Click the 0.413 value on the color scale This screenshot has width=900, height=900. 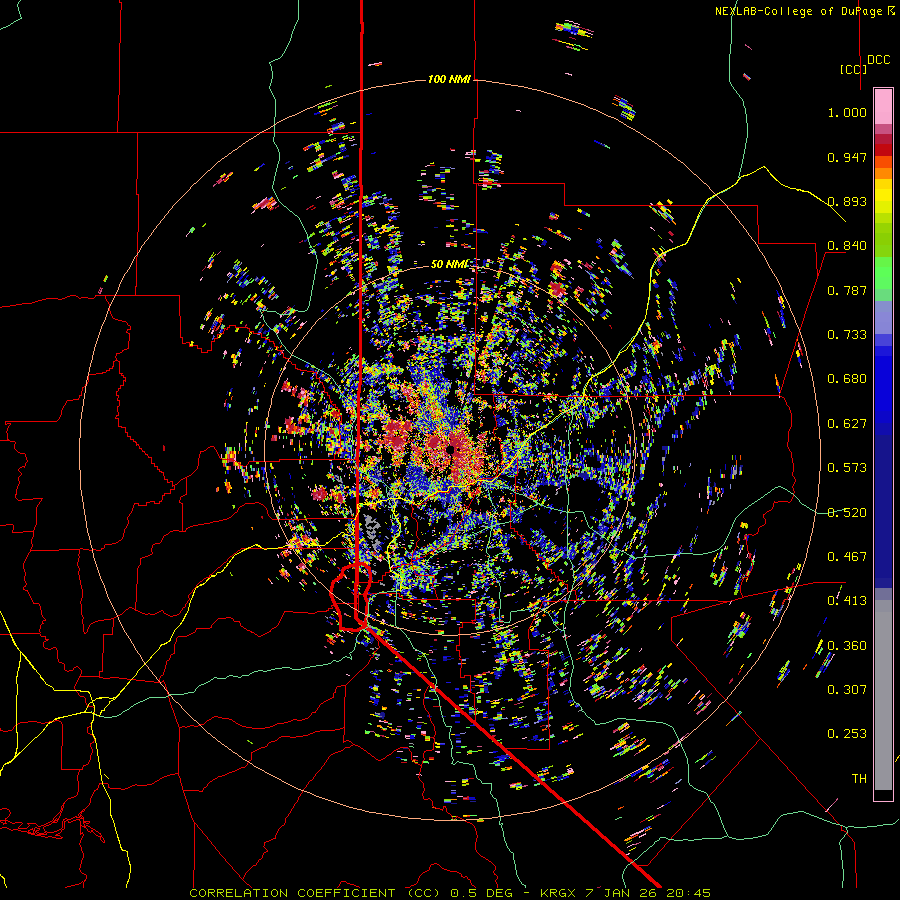847,601
